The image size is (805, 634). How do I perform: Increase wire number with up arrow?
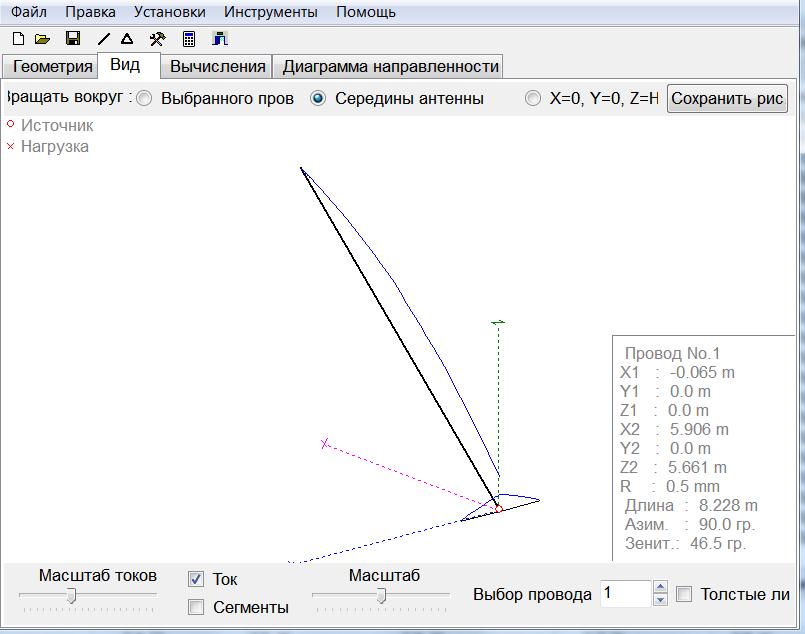660,587
